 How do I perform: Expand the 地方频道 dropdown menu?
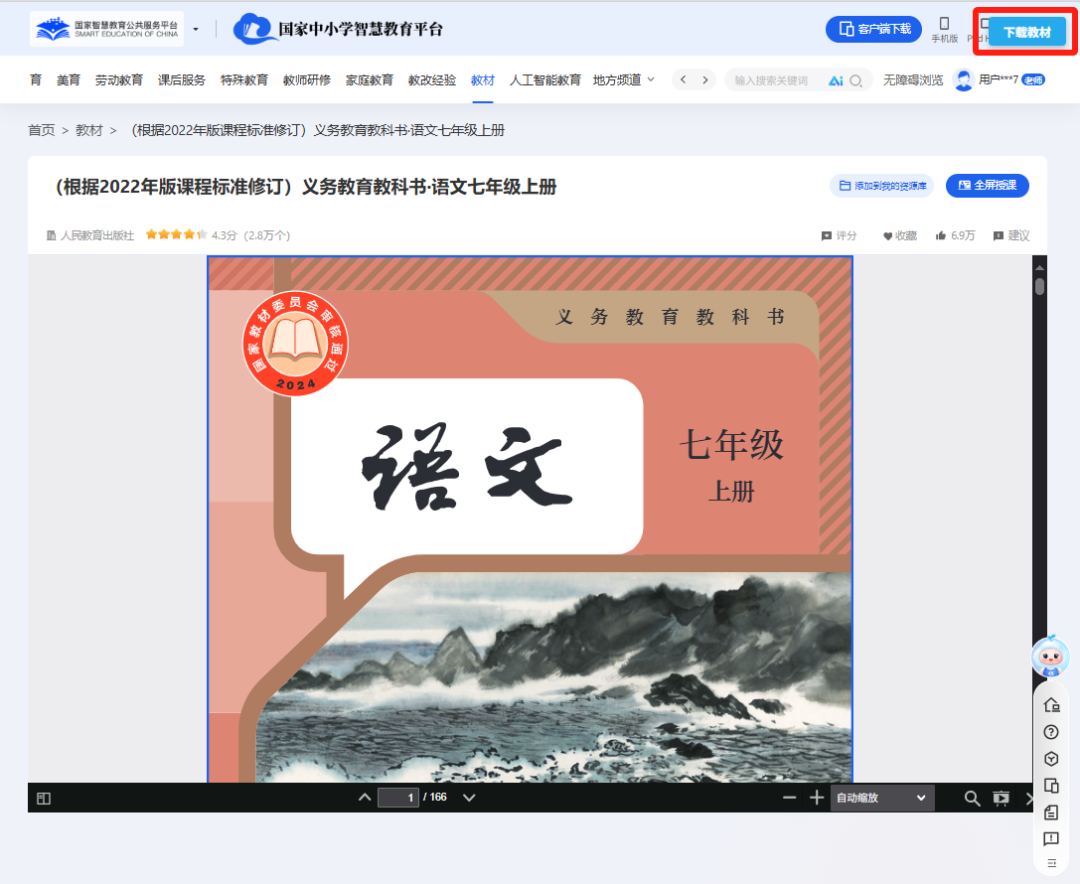(x=620, y=79)
